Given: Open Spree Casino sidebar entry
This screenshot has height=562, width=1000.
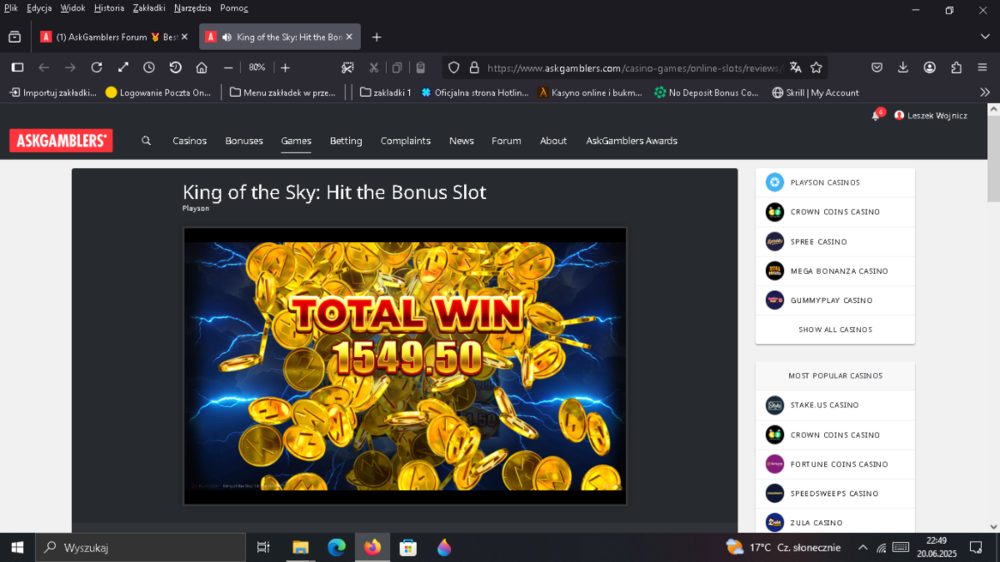Looking at the screenshot, I should coord(835,242).
